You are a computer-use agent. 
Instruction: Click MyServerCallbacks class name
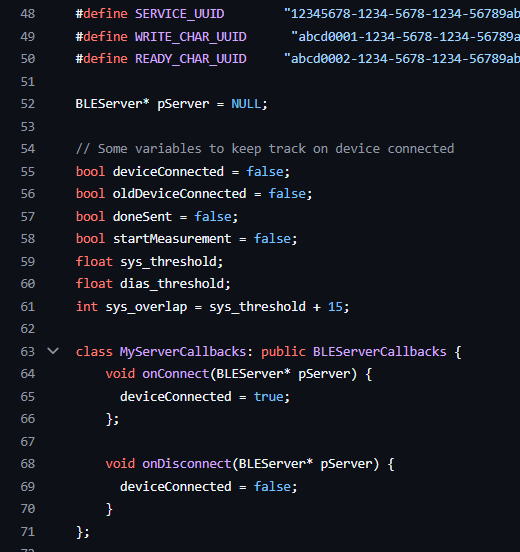183,352
